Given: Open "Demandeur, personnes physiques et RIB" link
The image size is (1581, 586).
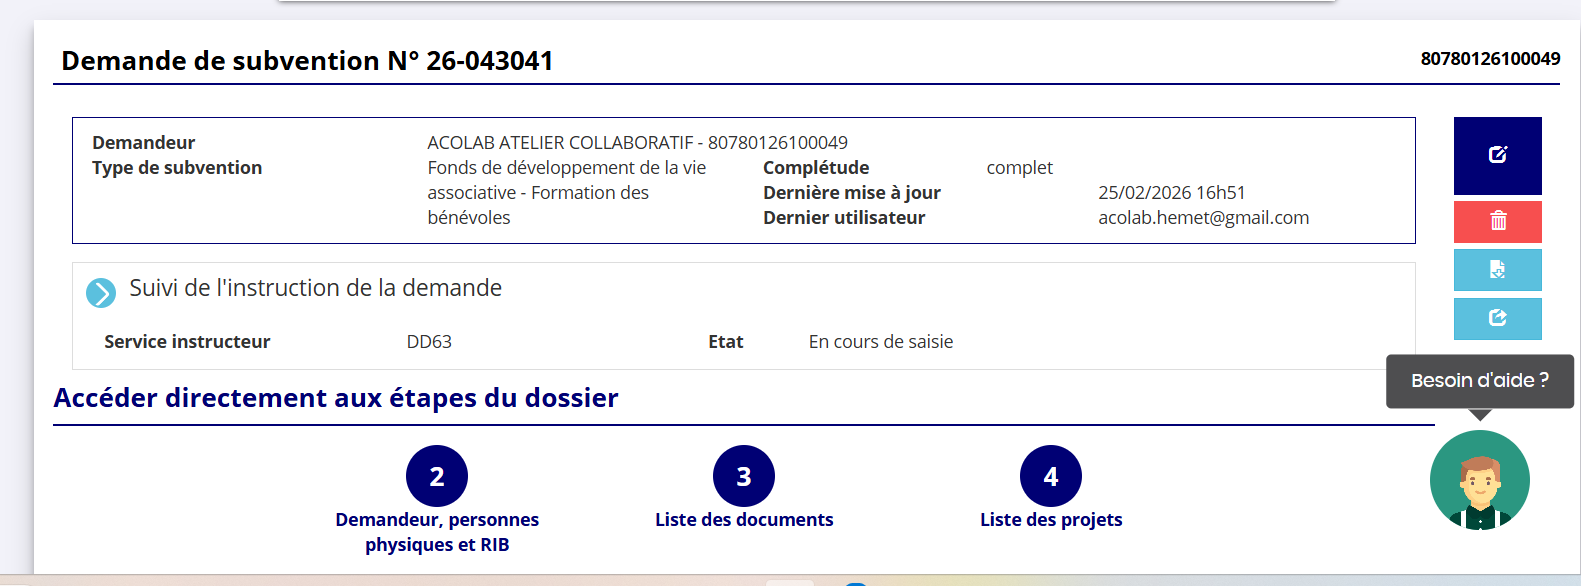Looking at the screenshot, I should 437,532.
